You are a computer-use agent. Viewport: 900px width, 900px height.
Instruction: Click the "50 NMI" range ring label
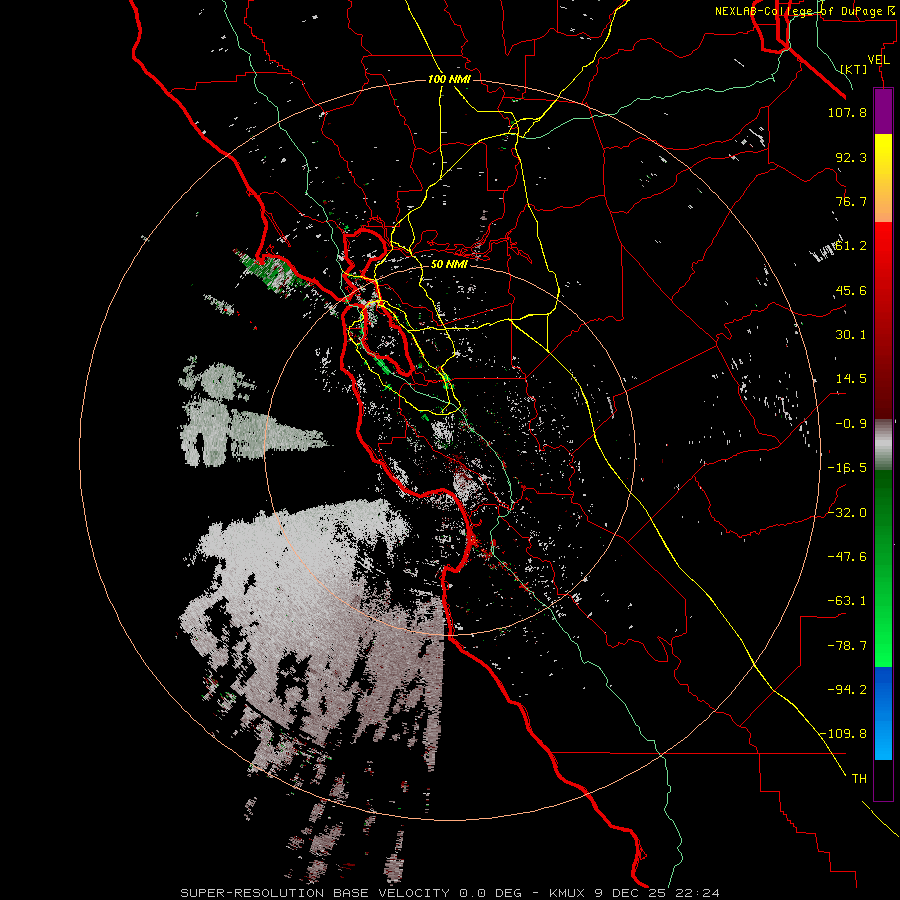point(449,264)
